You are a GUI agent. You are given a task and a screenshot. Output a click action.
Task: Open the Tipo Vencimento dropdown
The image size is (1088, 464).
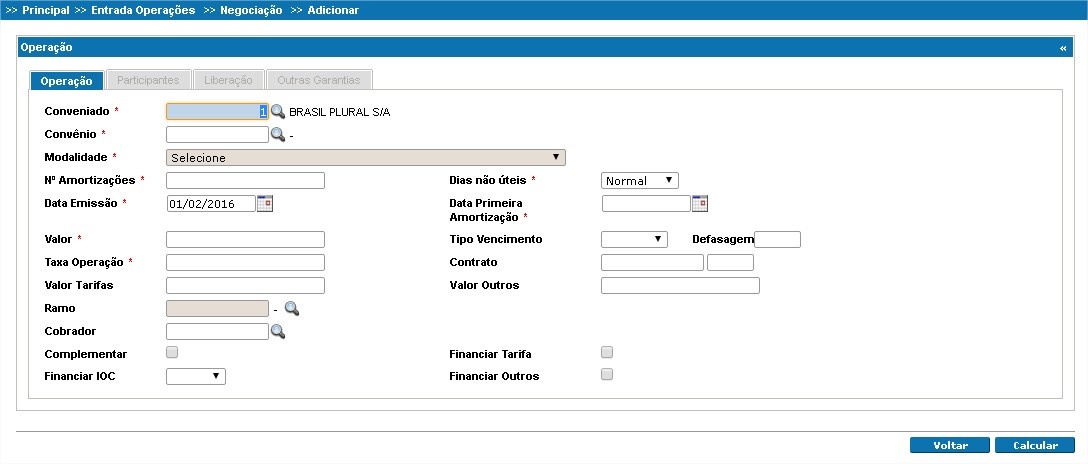[634, 239]
